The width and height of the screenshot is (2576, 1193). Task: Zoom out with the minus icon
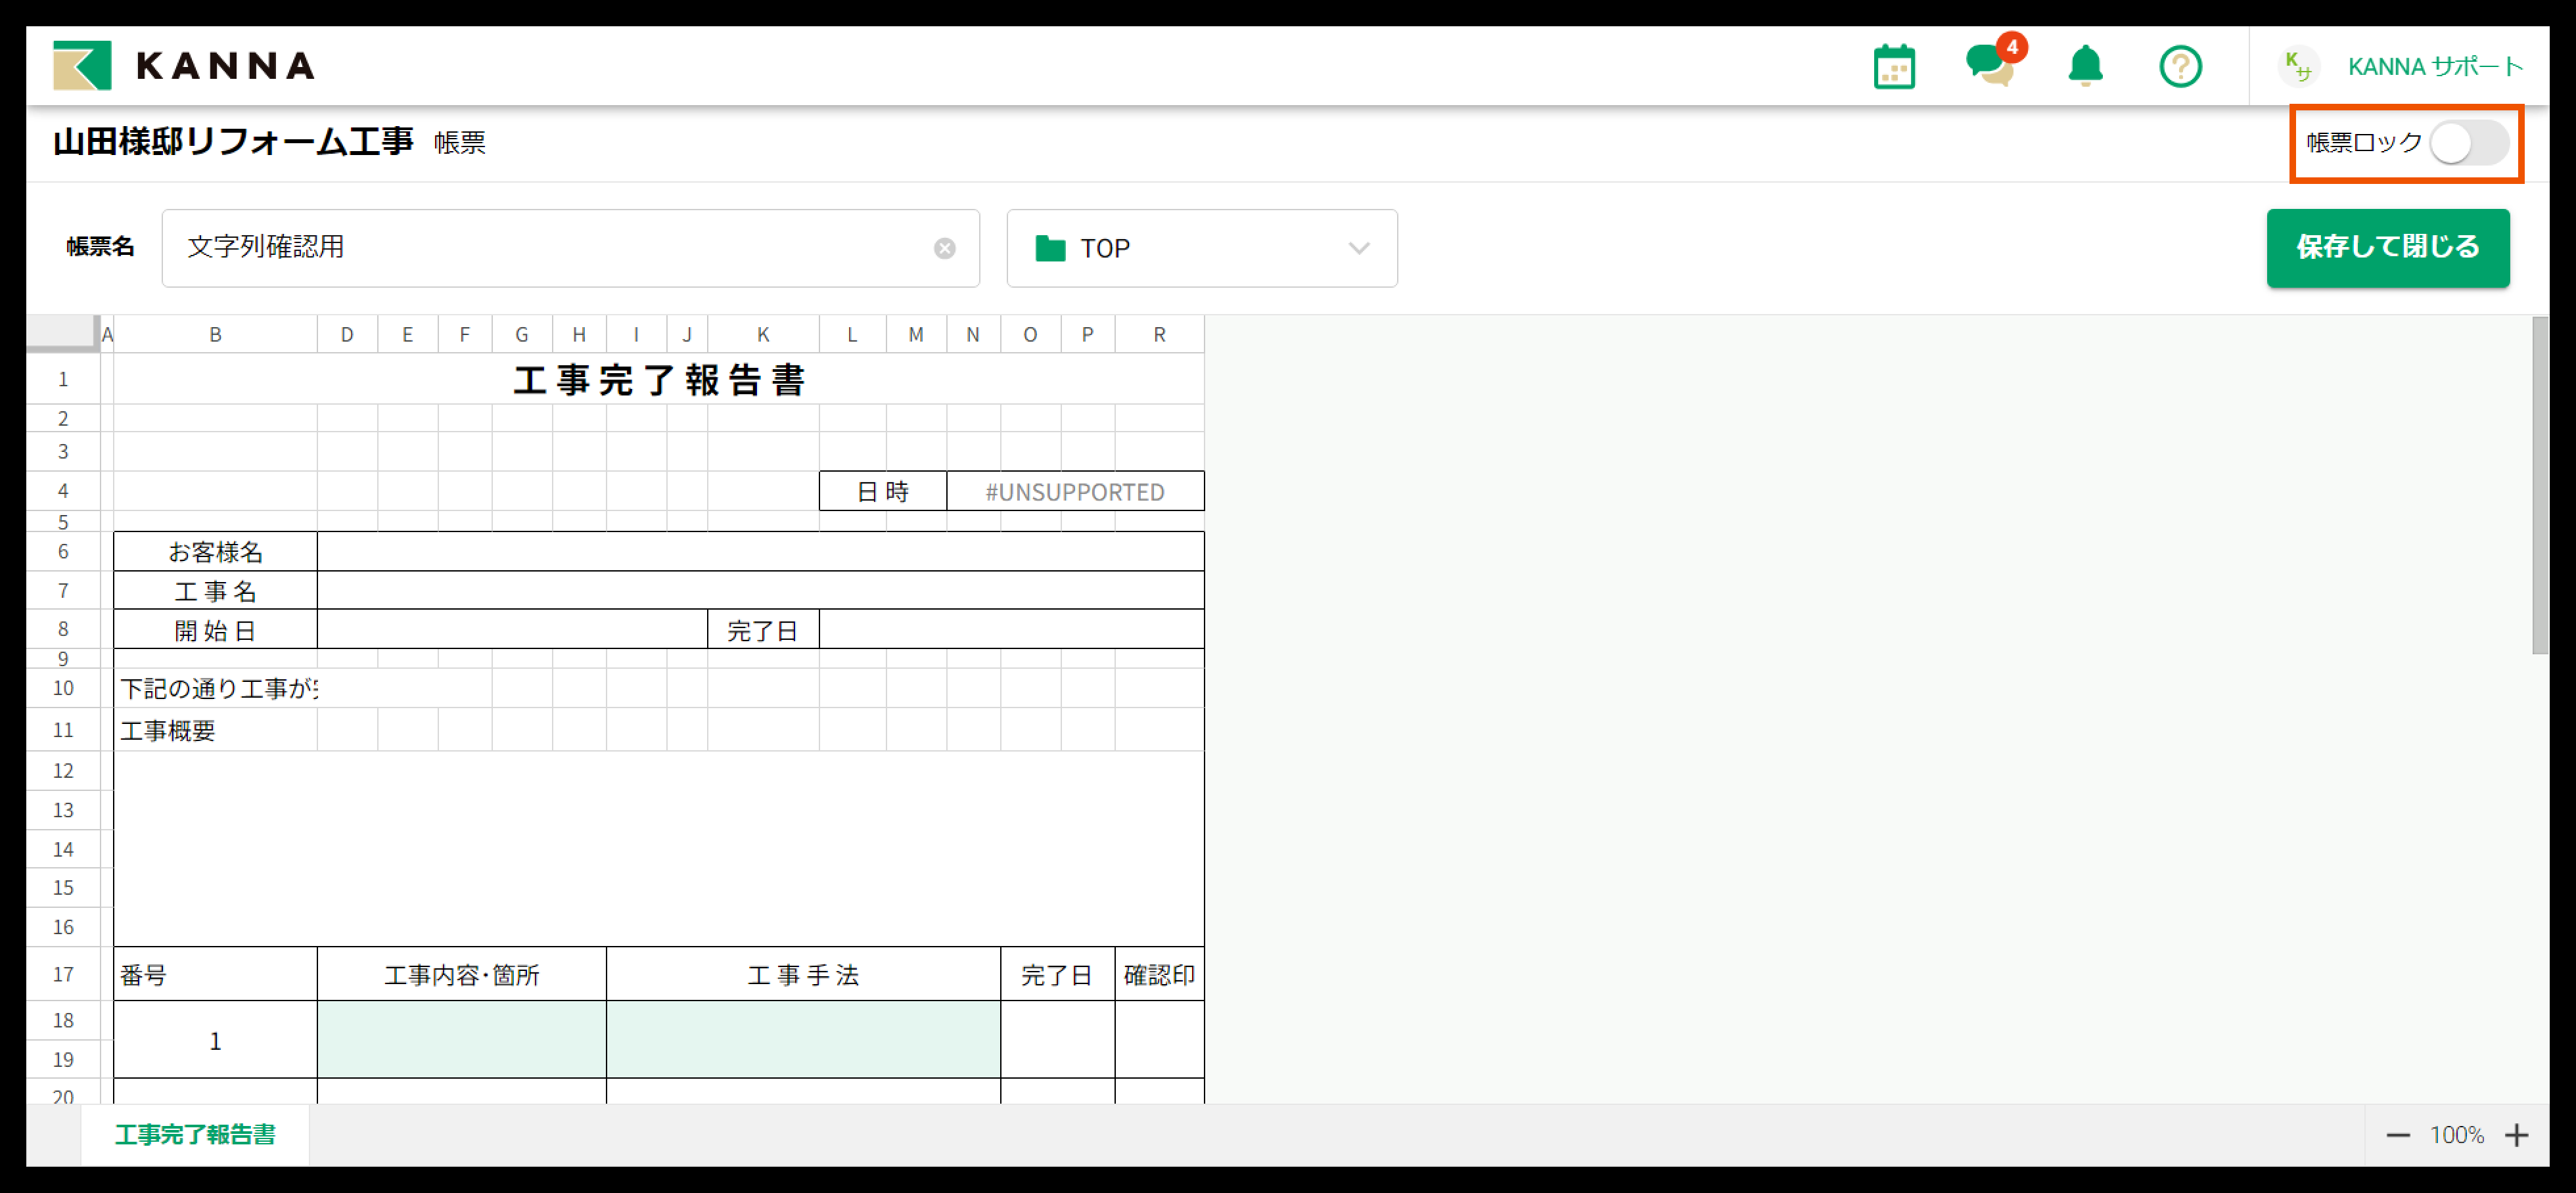point(2398,1135)
